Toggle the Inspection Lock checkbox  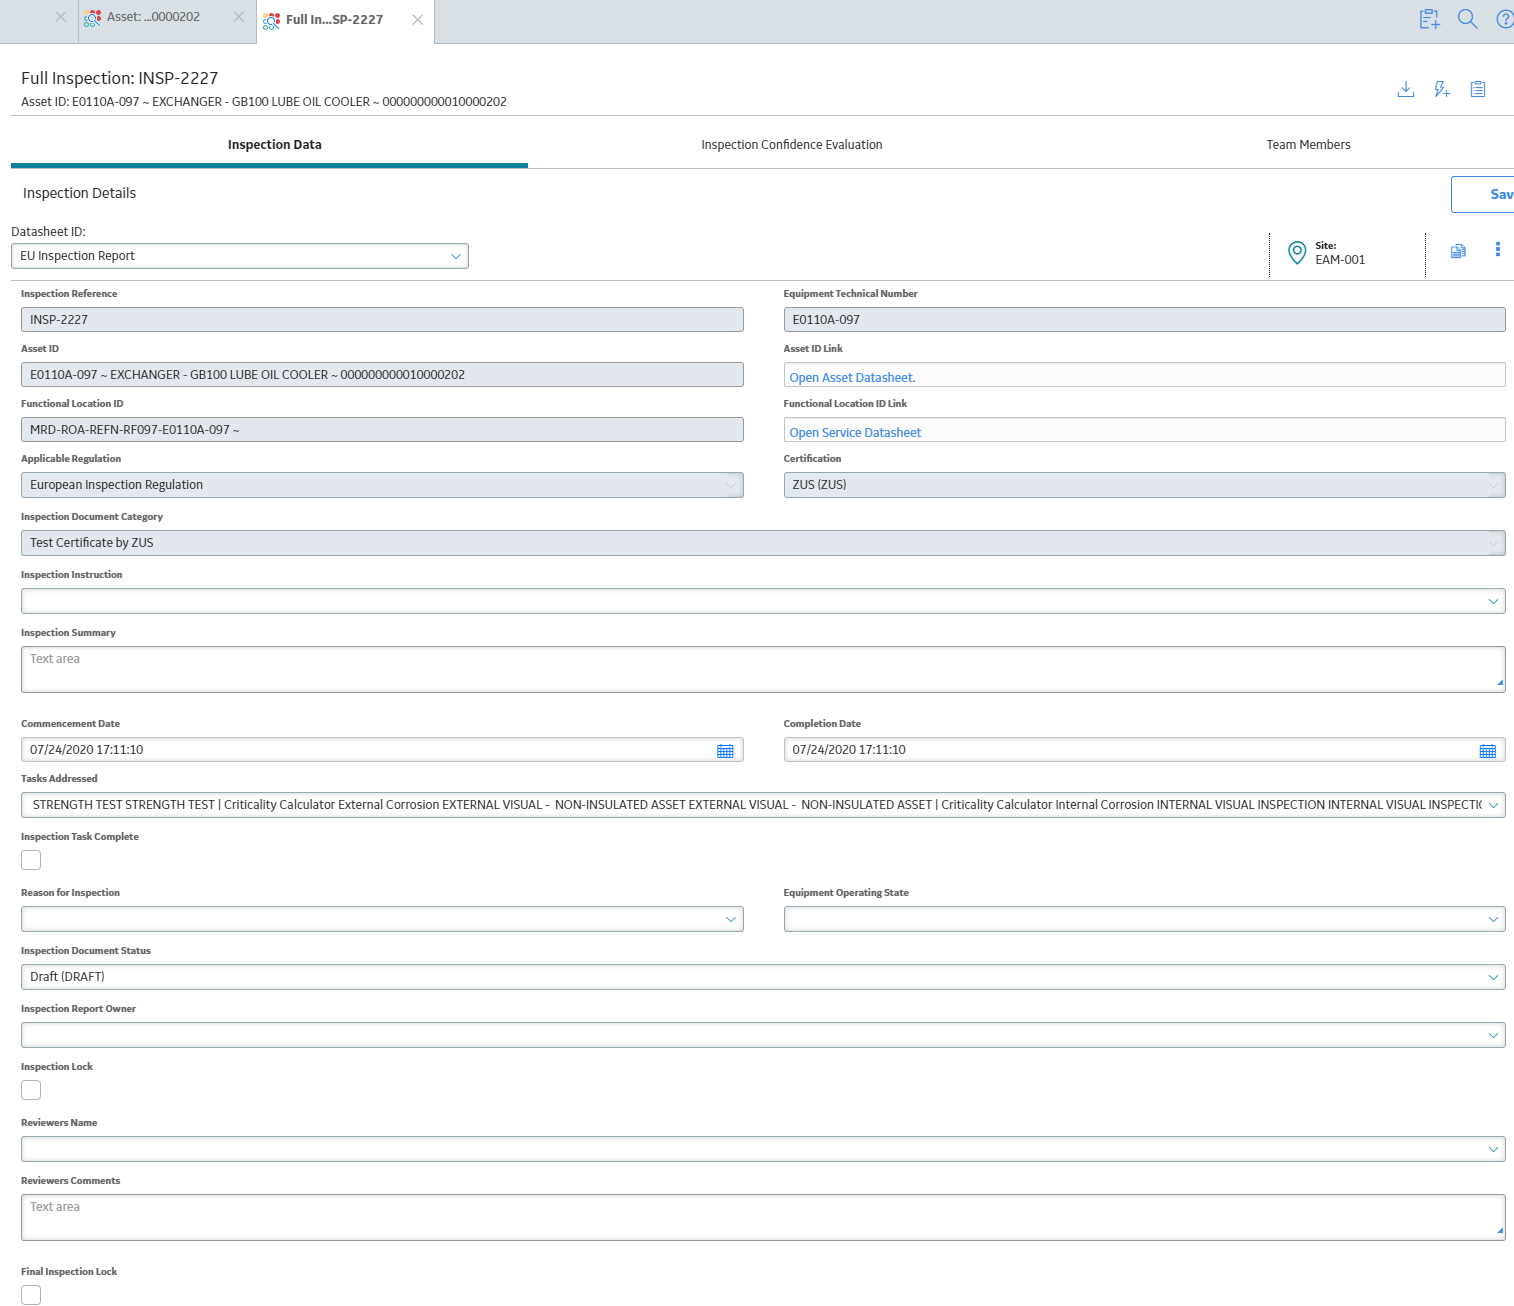click(31, 1090)
